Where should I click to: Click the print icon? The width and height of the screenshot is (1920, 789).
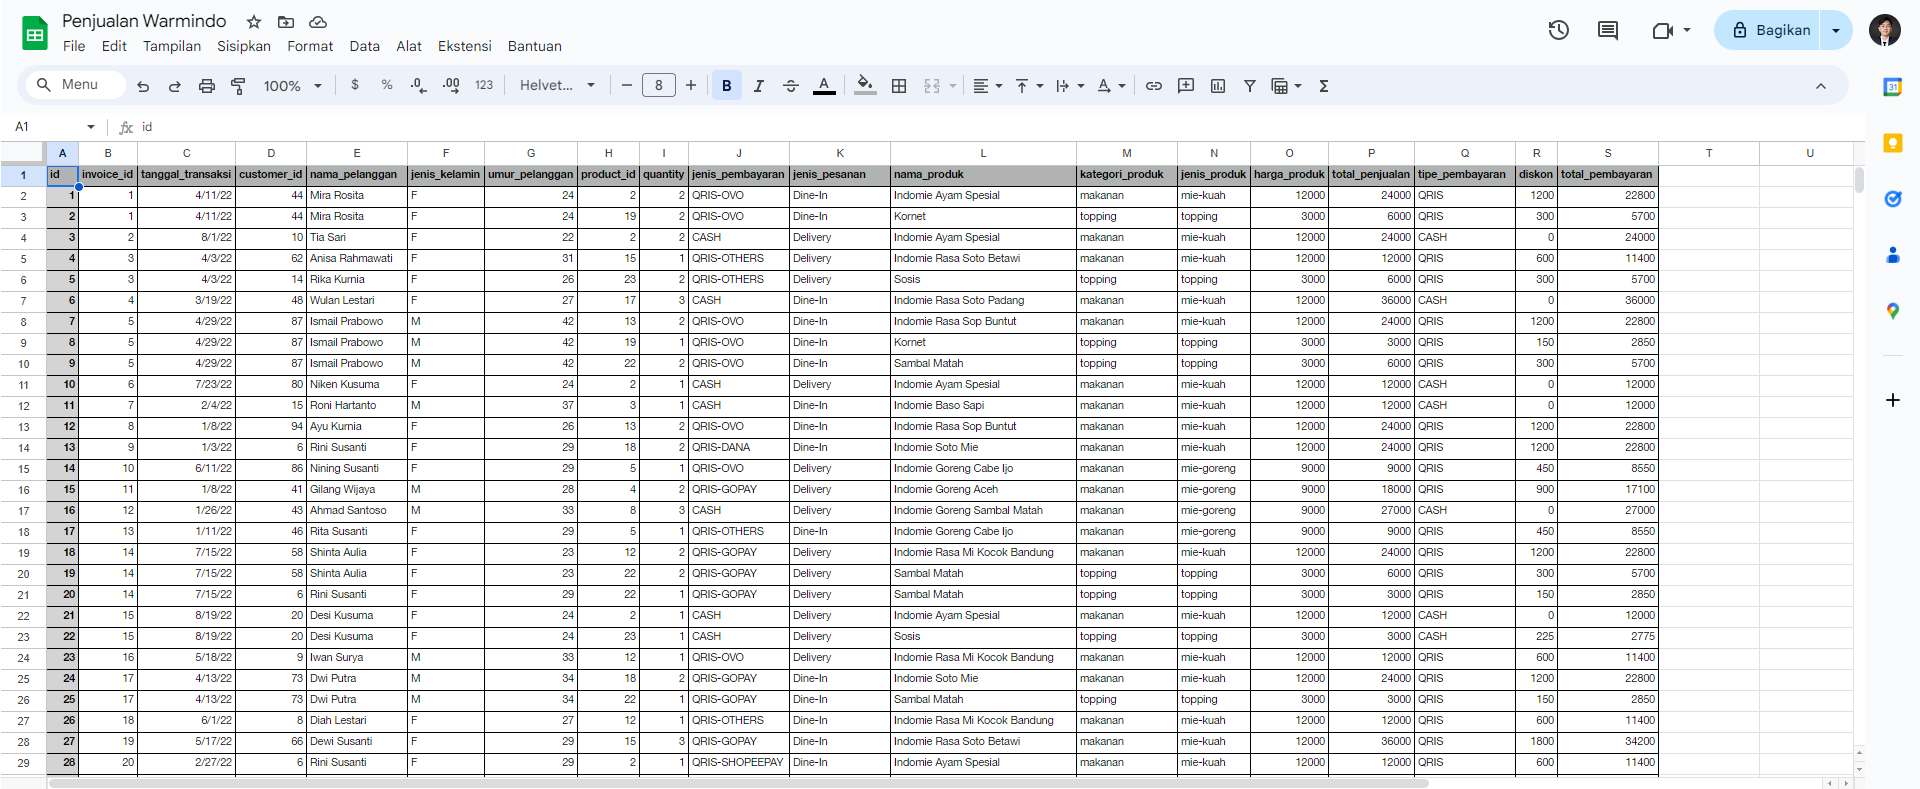[x=207, y=86]
